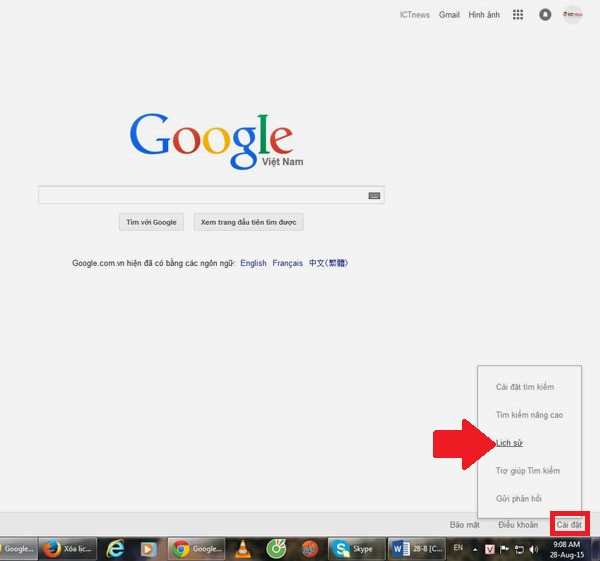The image size is (600, 561).
Task: Open the media player taskbar icon
Action: (148, 549)
